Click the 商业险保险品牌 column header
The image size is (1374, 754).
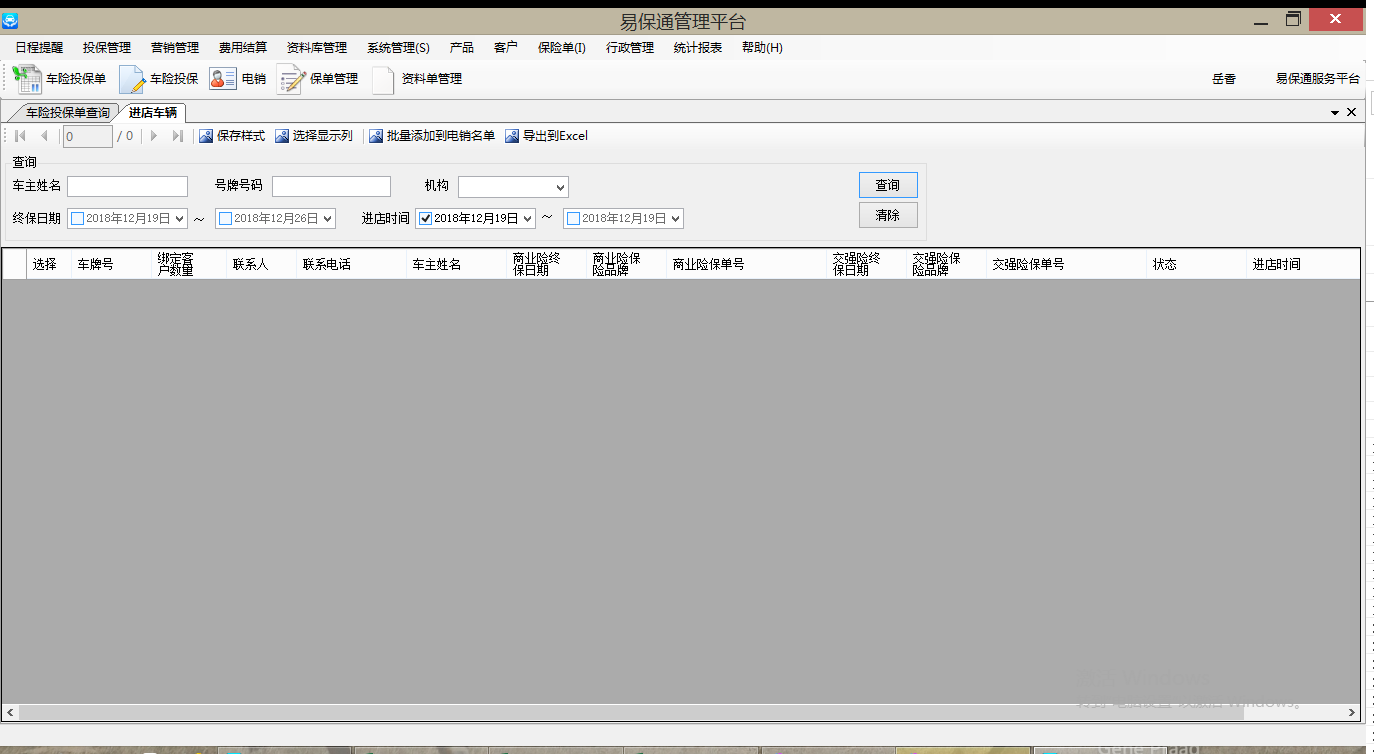(x=627, y=264)
